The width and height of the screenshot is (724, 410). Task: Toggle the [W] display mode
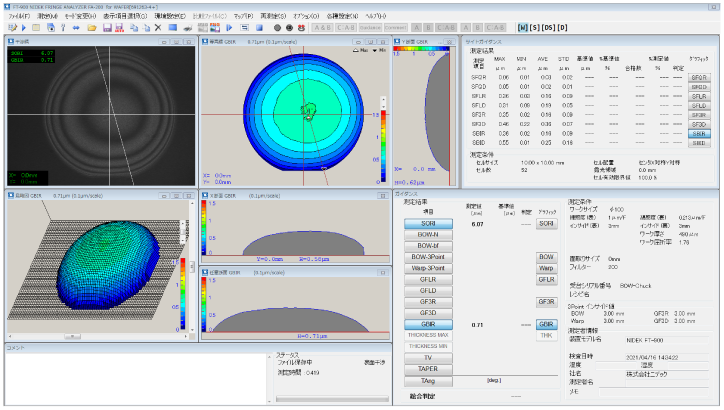[x=522, y=28]
